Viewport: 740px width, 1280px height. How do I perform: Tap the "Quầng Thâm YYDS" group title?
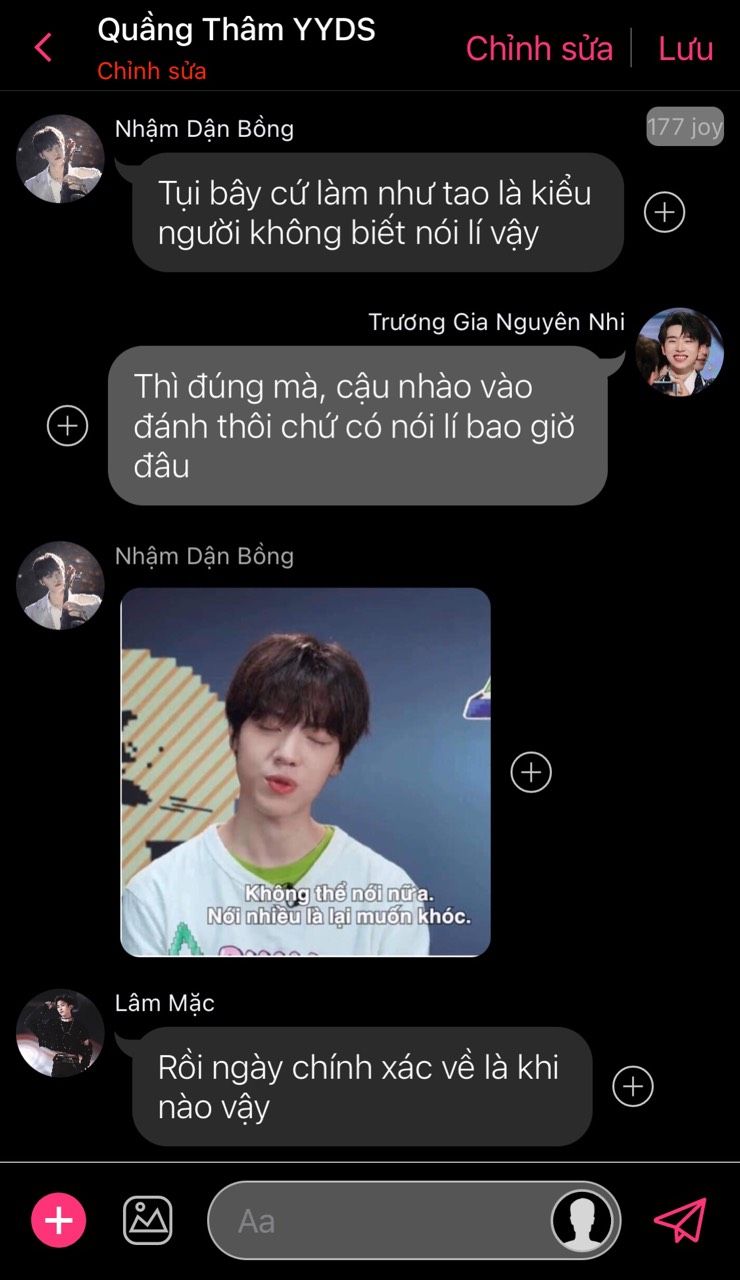[236, 30]
